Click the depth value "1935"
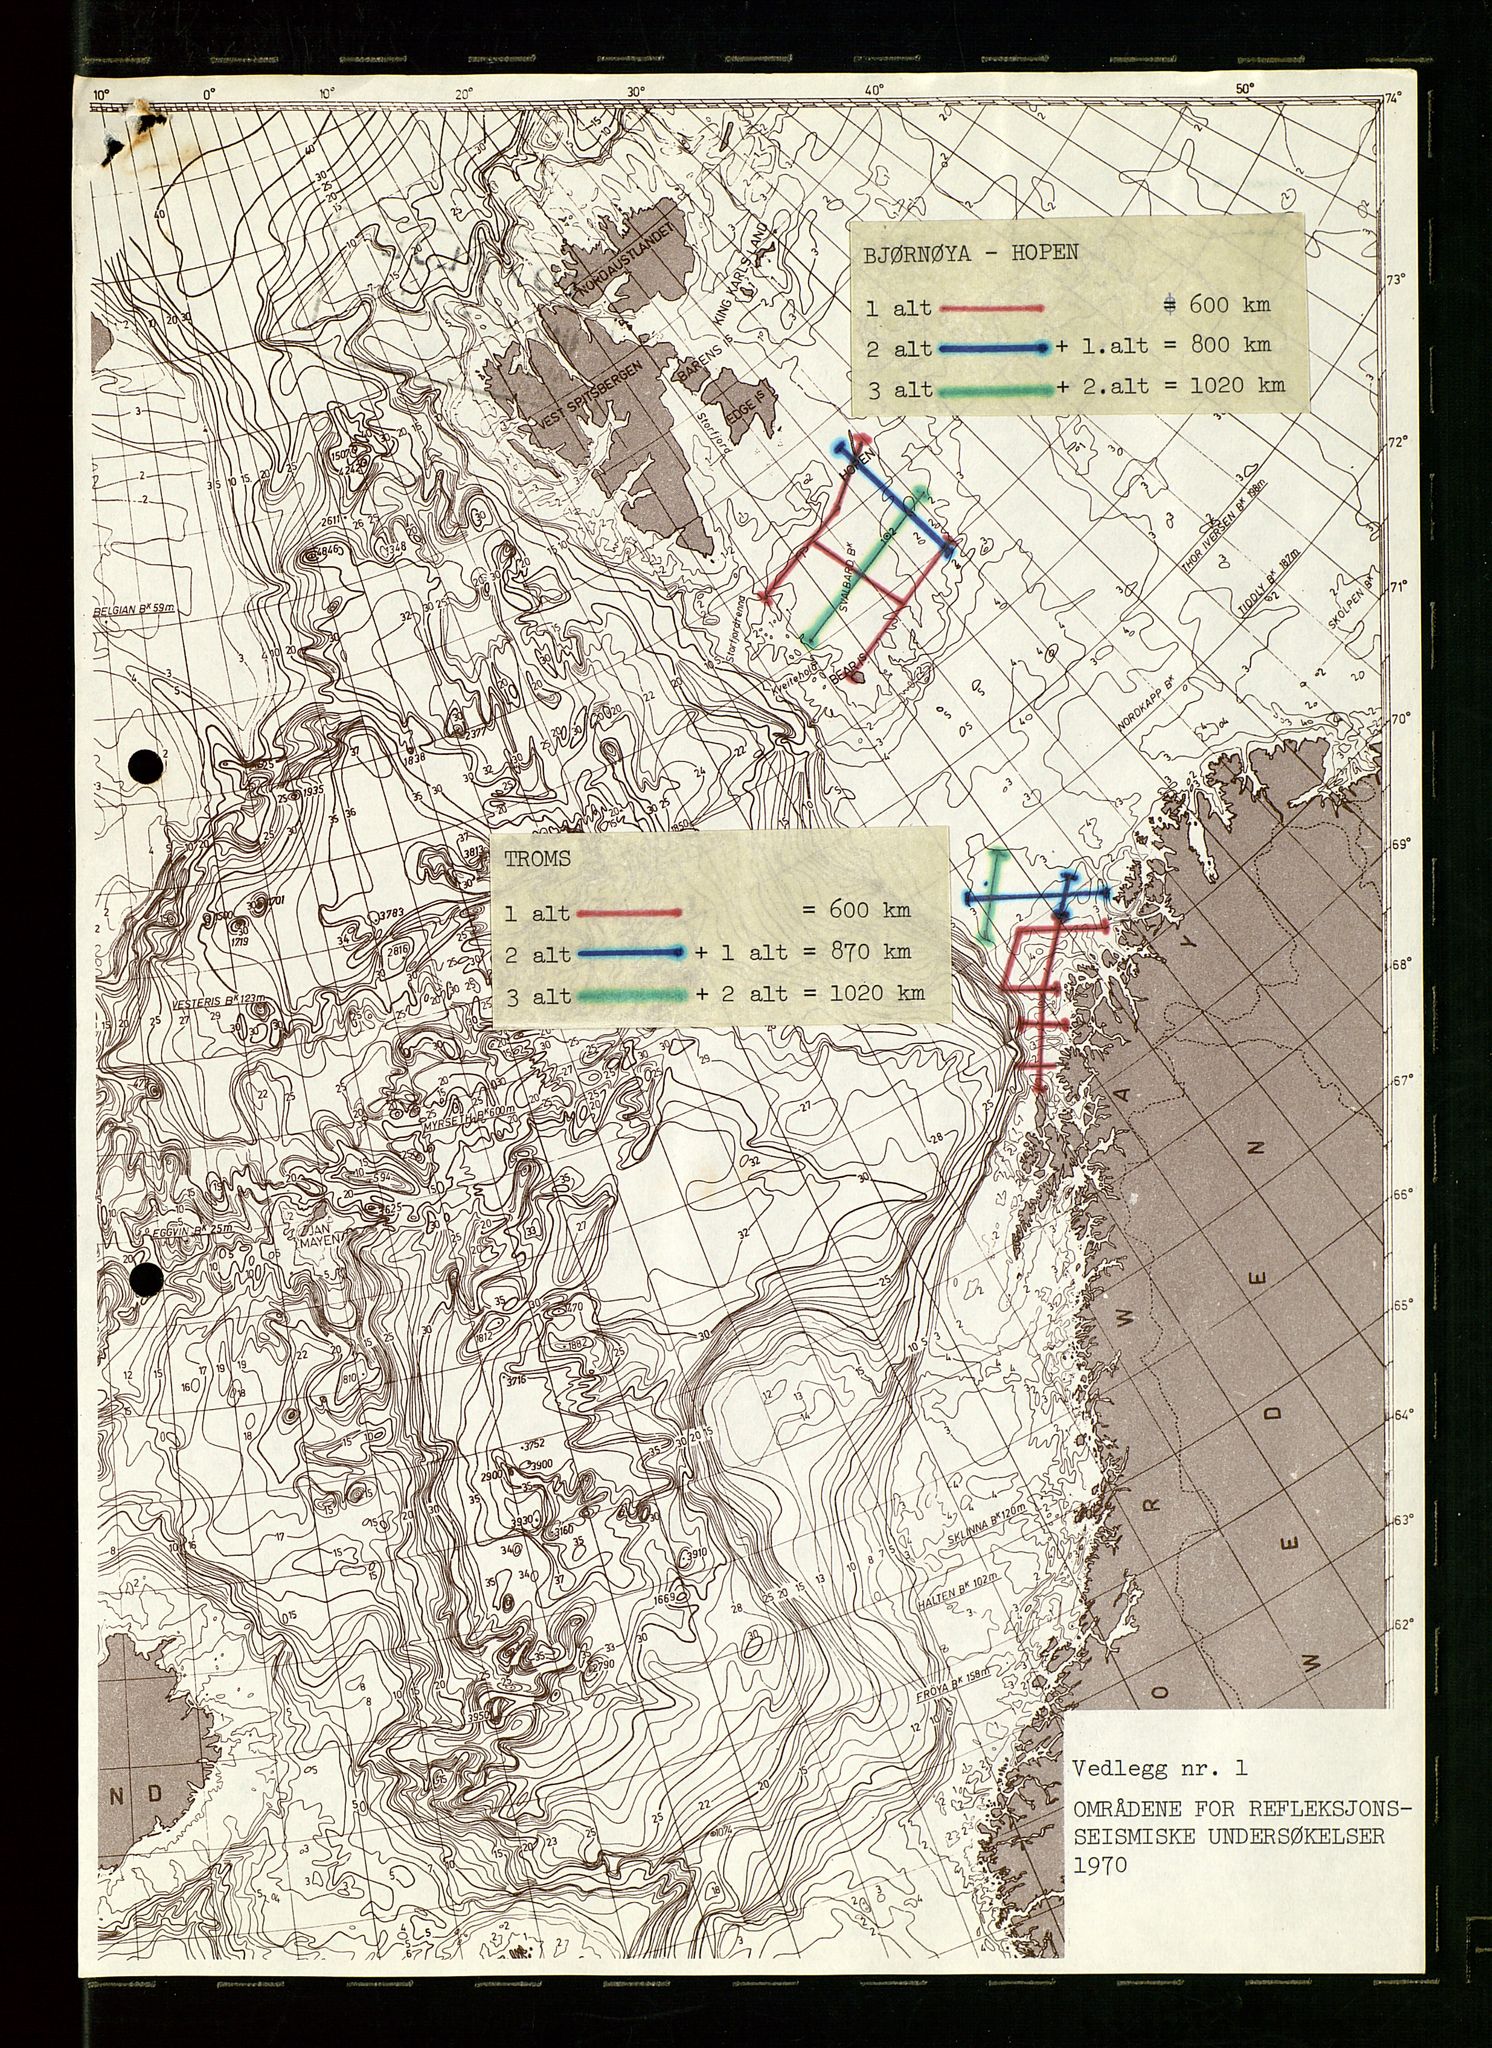 311,790
